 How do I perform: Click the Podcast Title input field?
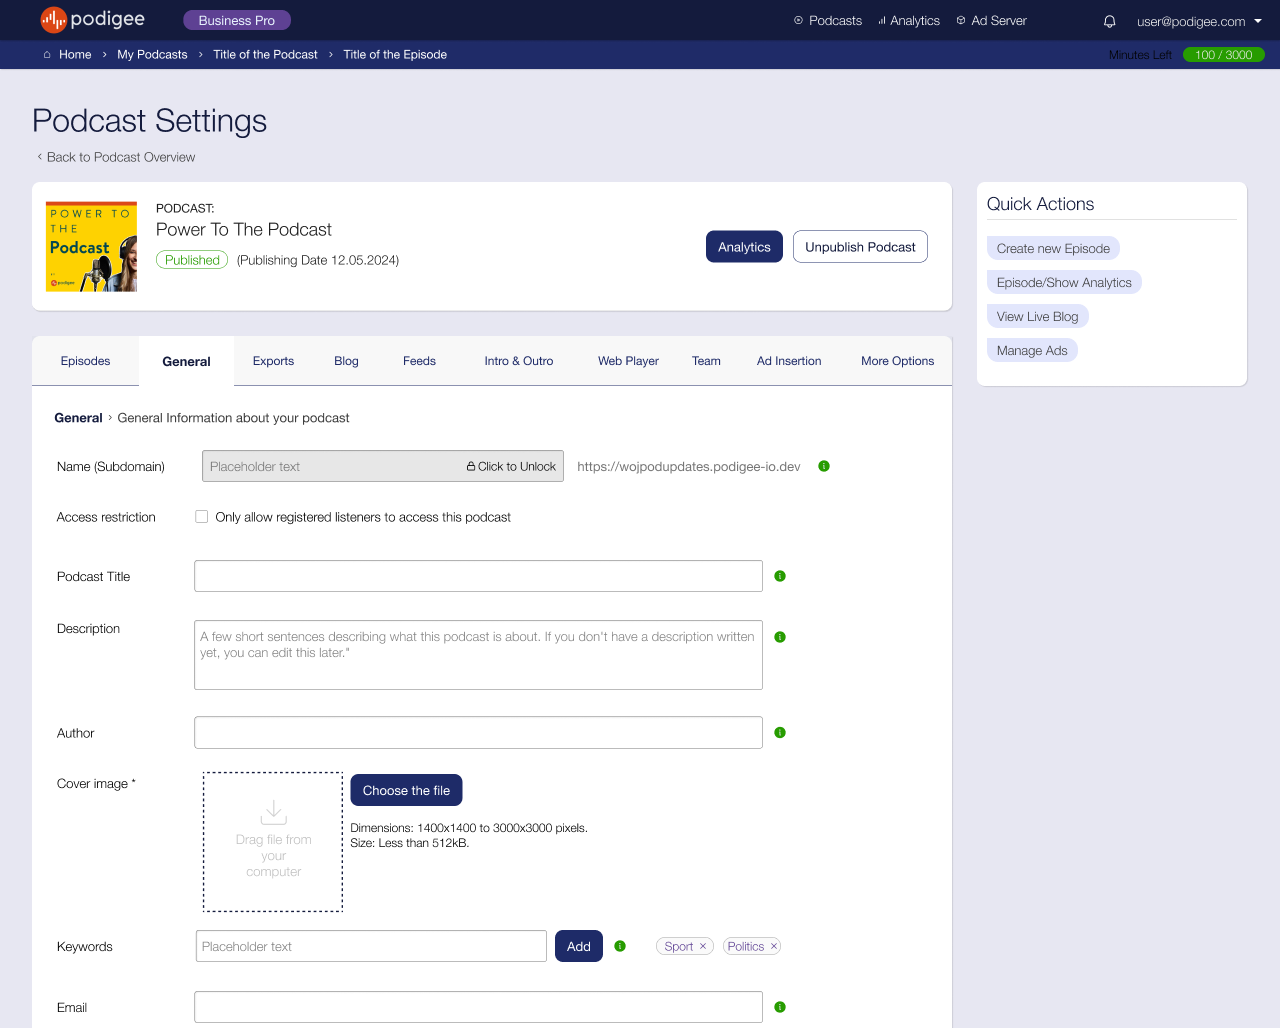coord(478,576)
